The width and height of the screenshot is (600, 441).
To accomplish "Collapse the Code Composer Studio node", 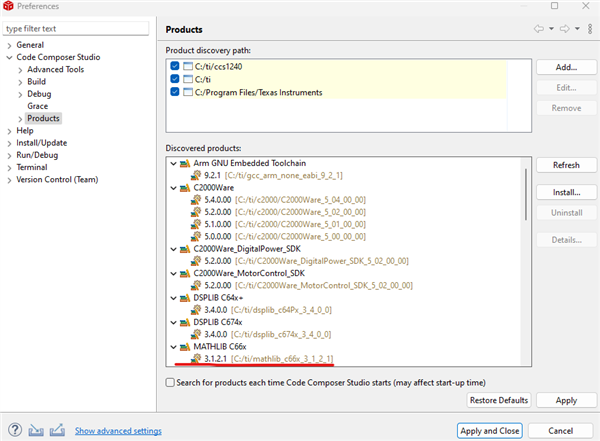I will (x=10, y=58).
